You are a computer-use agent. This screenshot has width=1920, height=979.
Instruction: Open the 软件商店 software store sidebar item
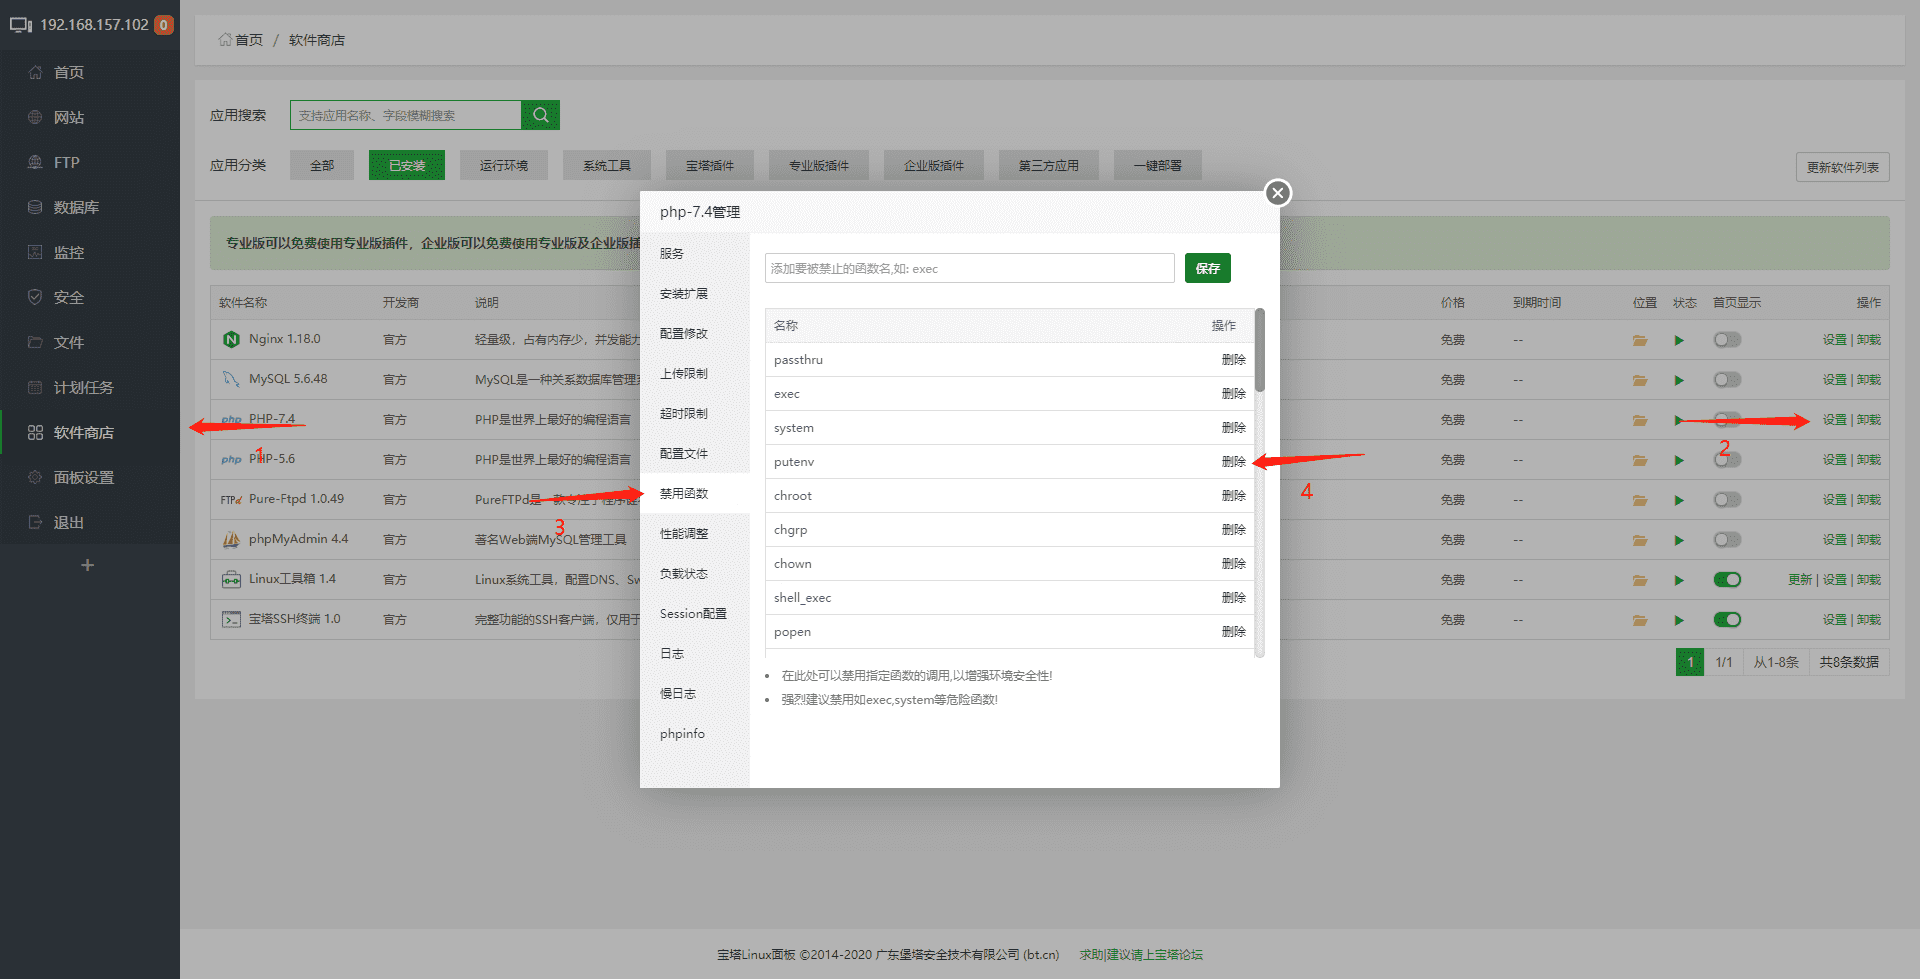(x=83, y=432)
